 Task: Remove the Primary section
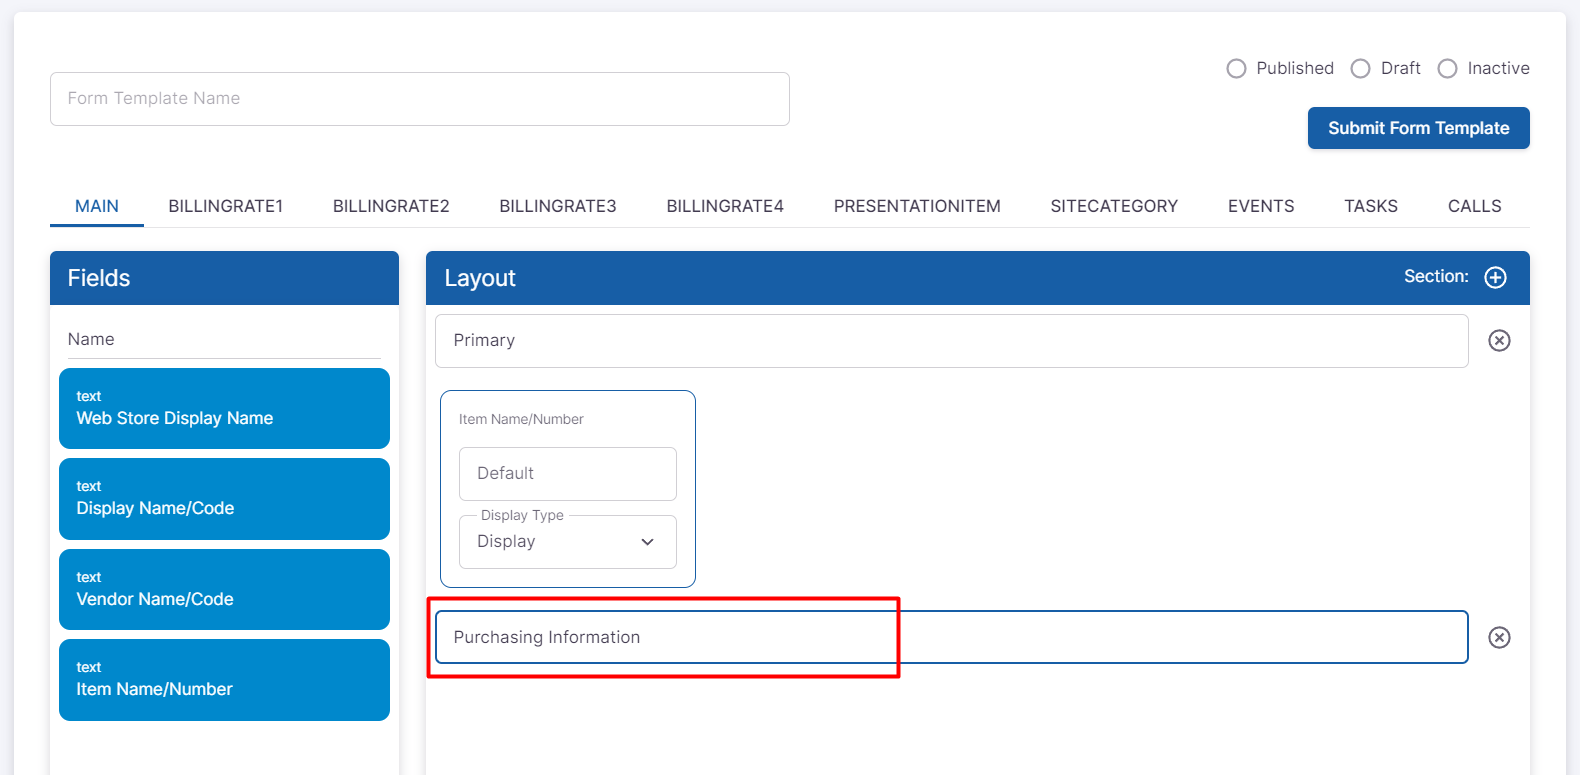coord(1499,341)
